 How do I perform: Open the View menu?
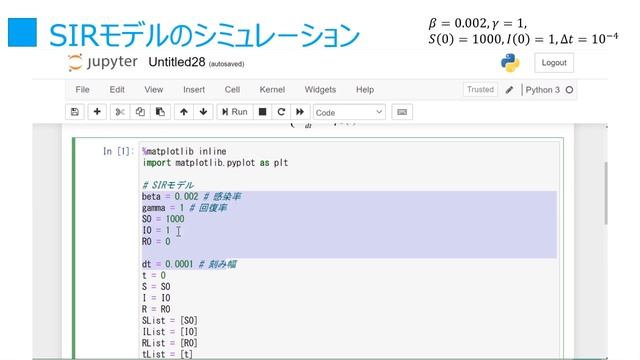[153, 90]
